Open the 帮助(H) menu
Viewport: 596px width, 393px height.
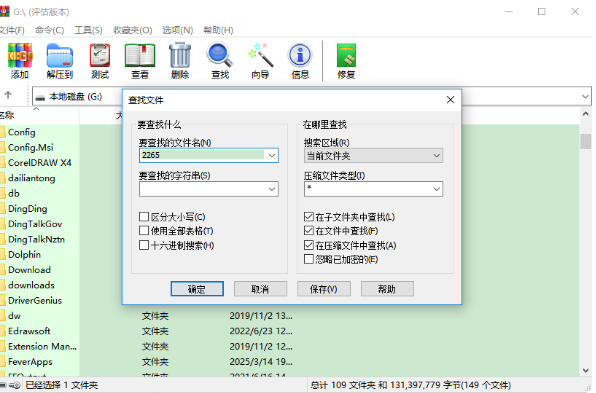(x=218, y=30)
